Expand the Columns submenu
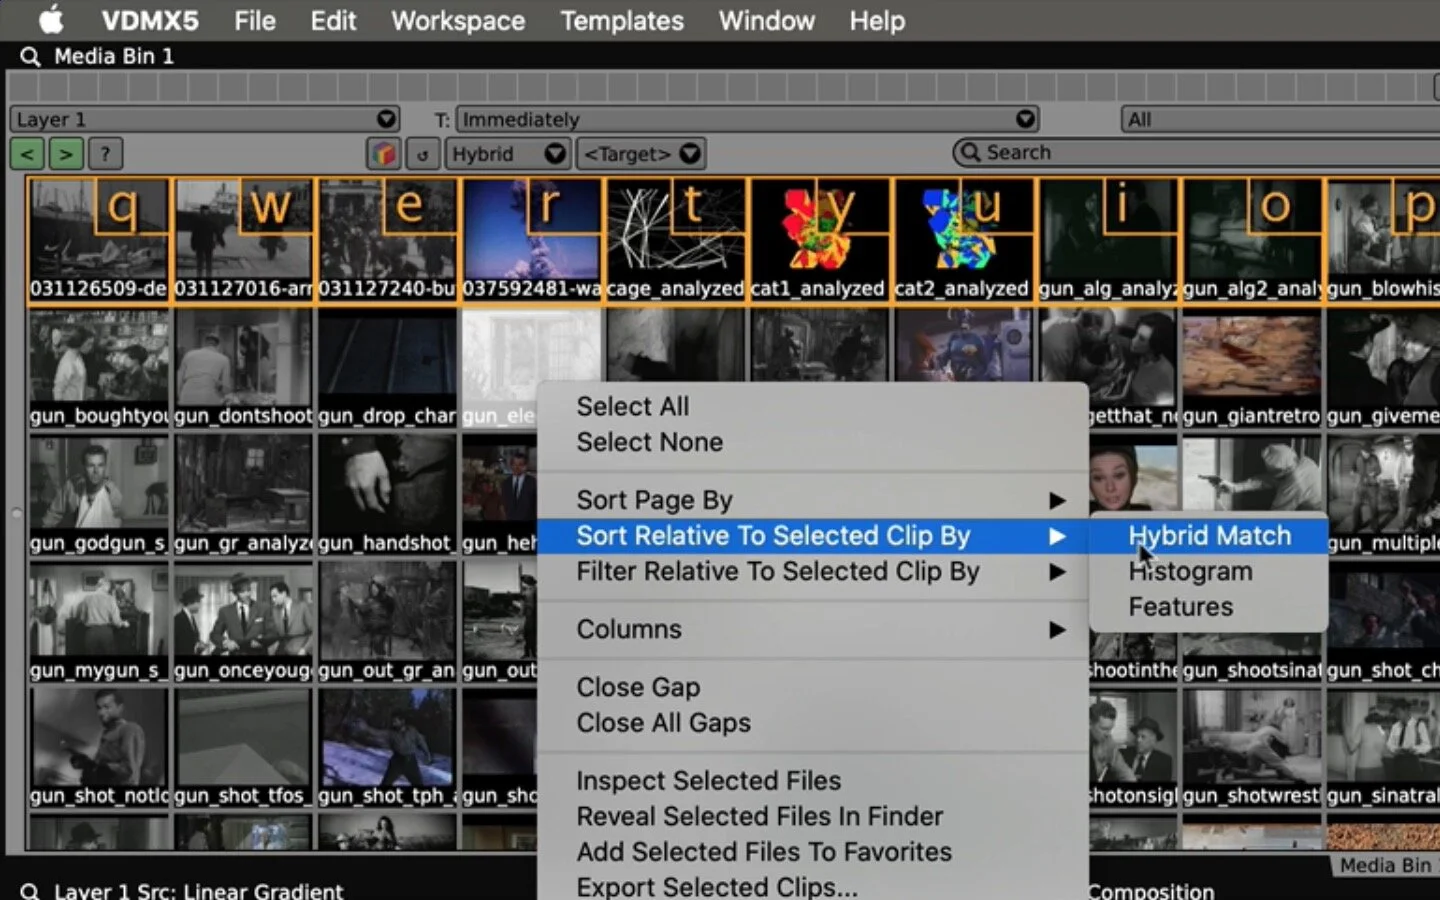The image size is (1440, 900). coord(629,629)
